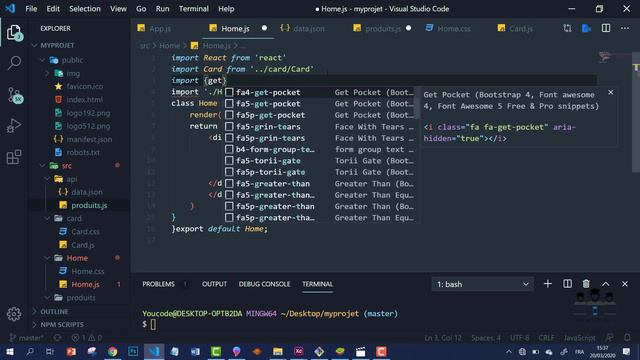Open Manage settings gear icon

[14, 314]
